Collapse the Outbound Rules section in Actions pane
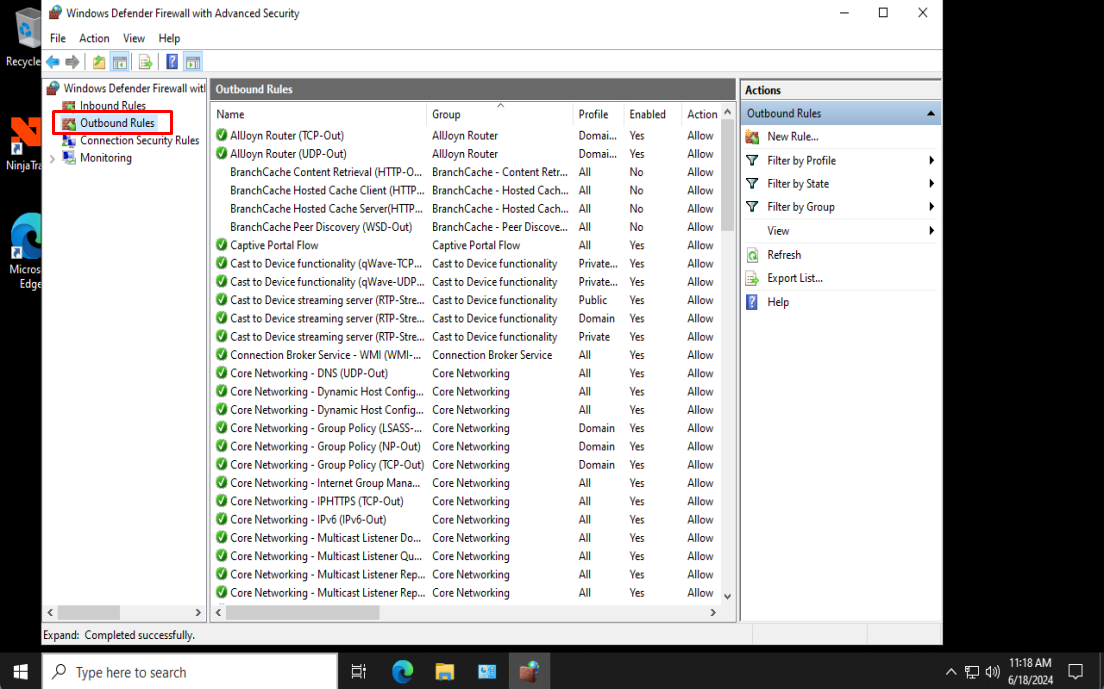1104x689 pixels. pyautogui.click(x=931, y=113)
